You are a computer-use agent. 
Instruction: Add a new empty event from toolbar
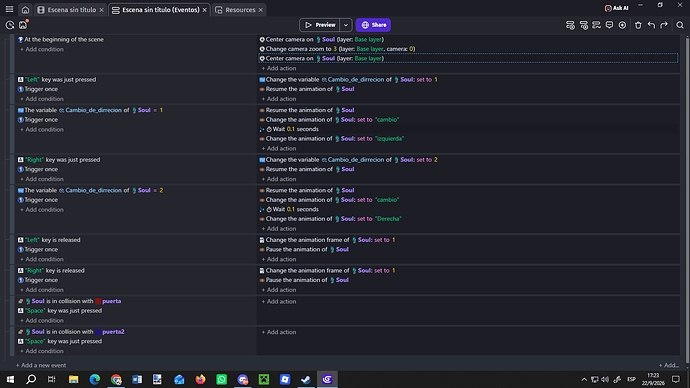[x=570, y=25]
